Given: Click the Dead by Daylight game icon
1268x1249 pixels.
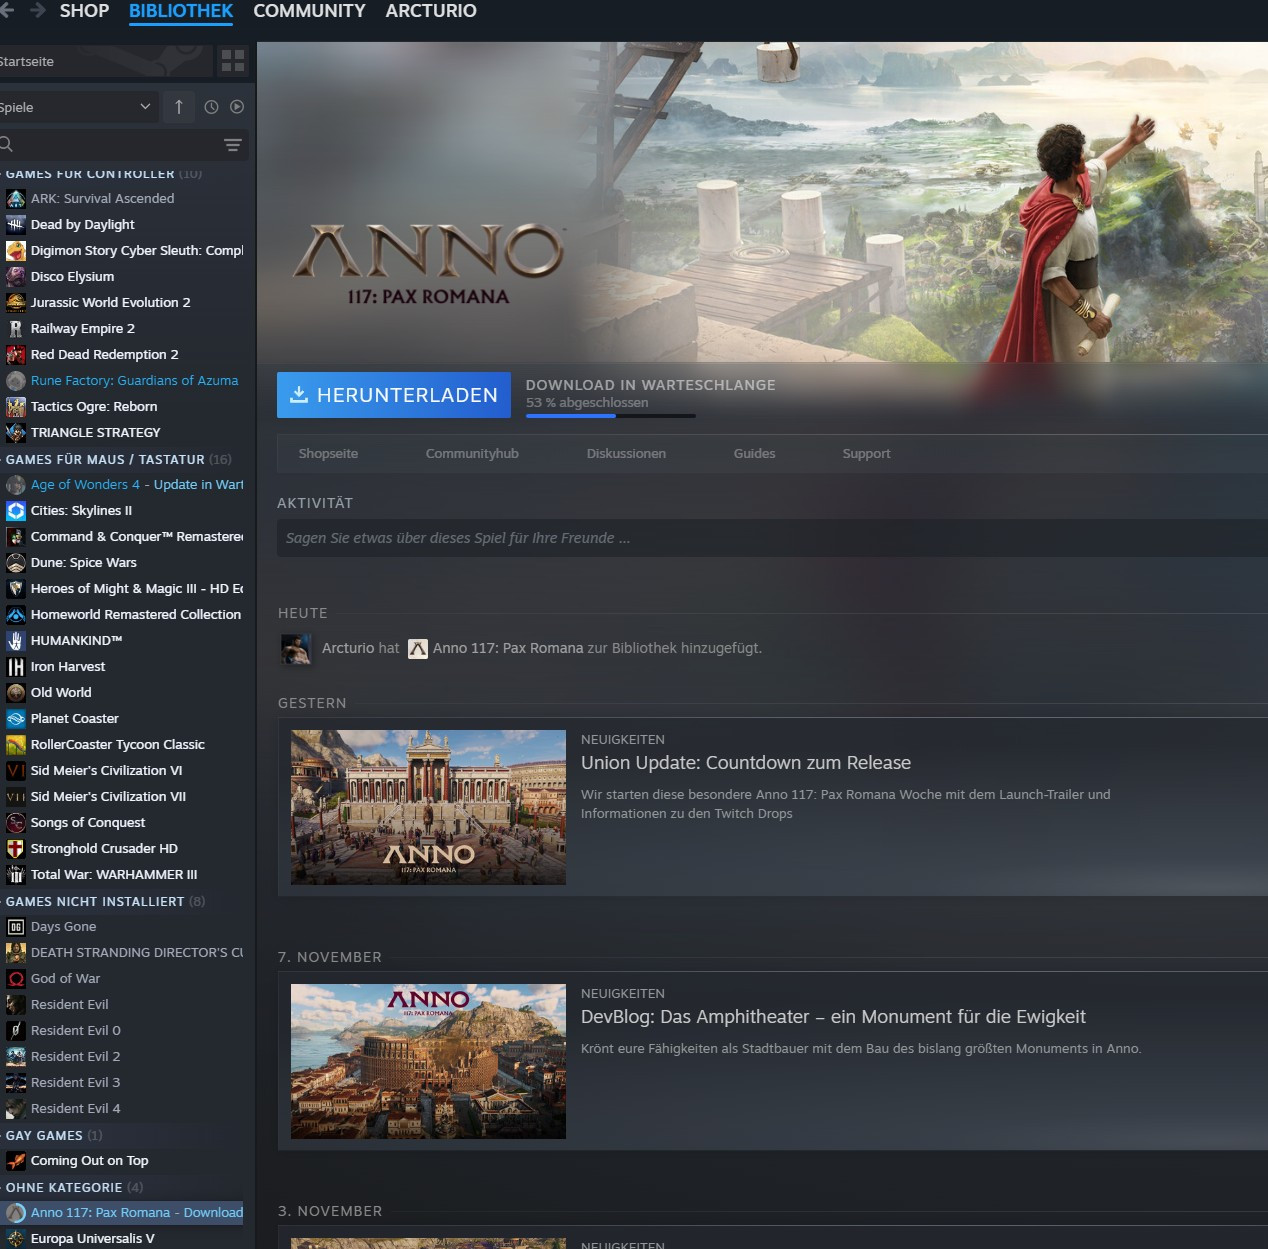Looking at the screenshot, I should (x=16, y=225).
